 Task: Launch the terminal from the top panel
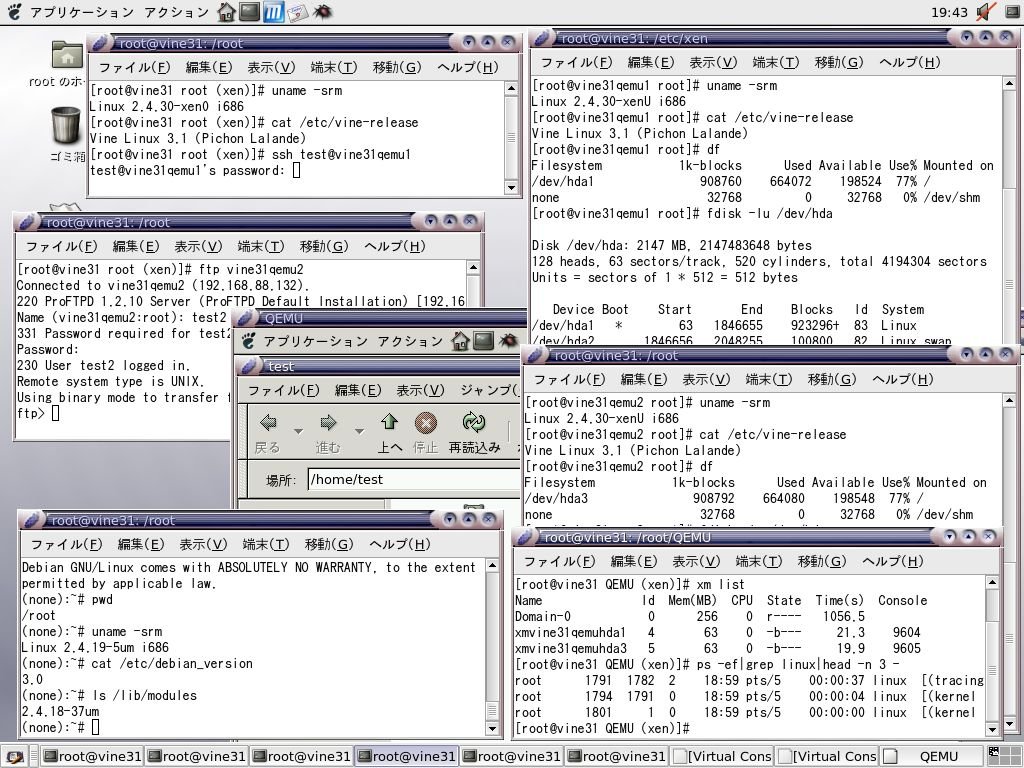tap(250, 12)
